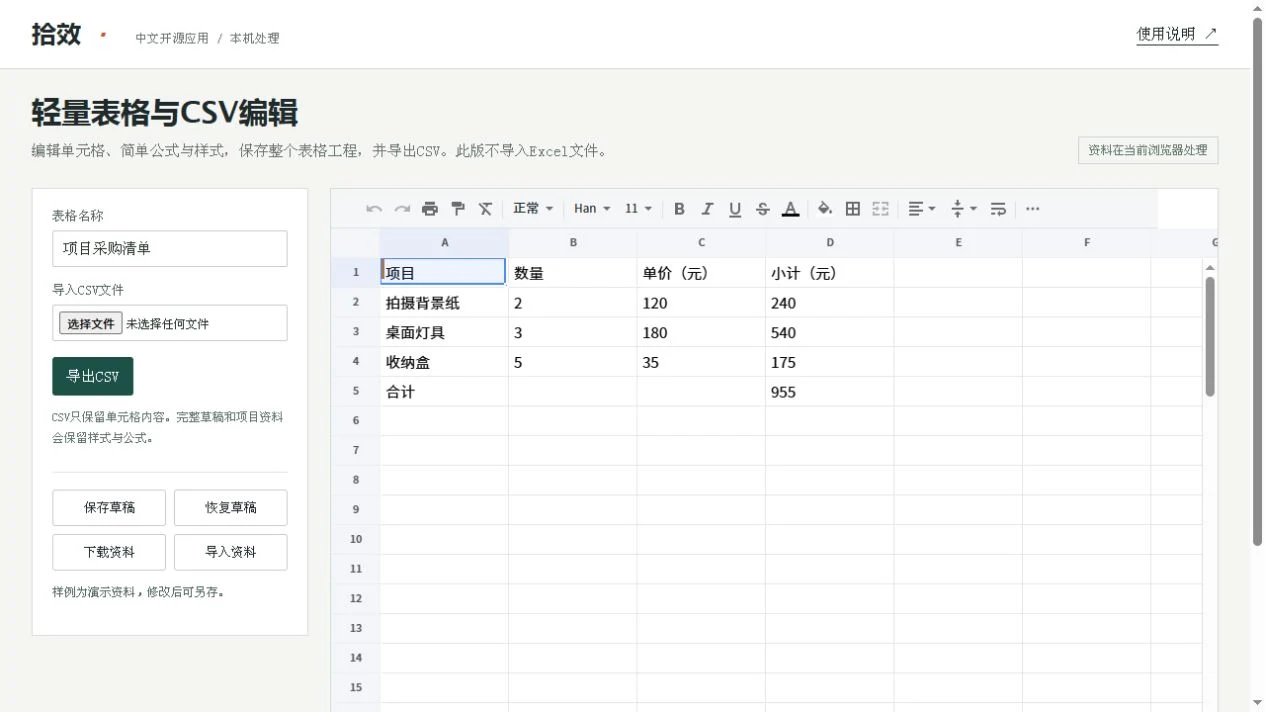Select cell containing 数量
Screen dimensions: 1265x712
pyautogui.click(x=573, y=272)
